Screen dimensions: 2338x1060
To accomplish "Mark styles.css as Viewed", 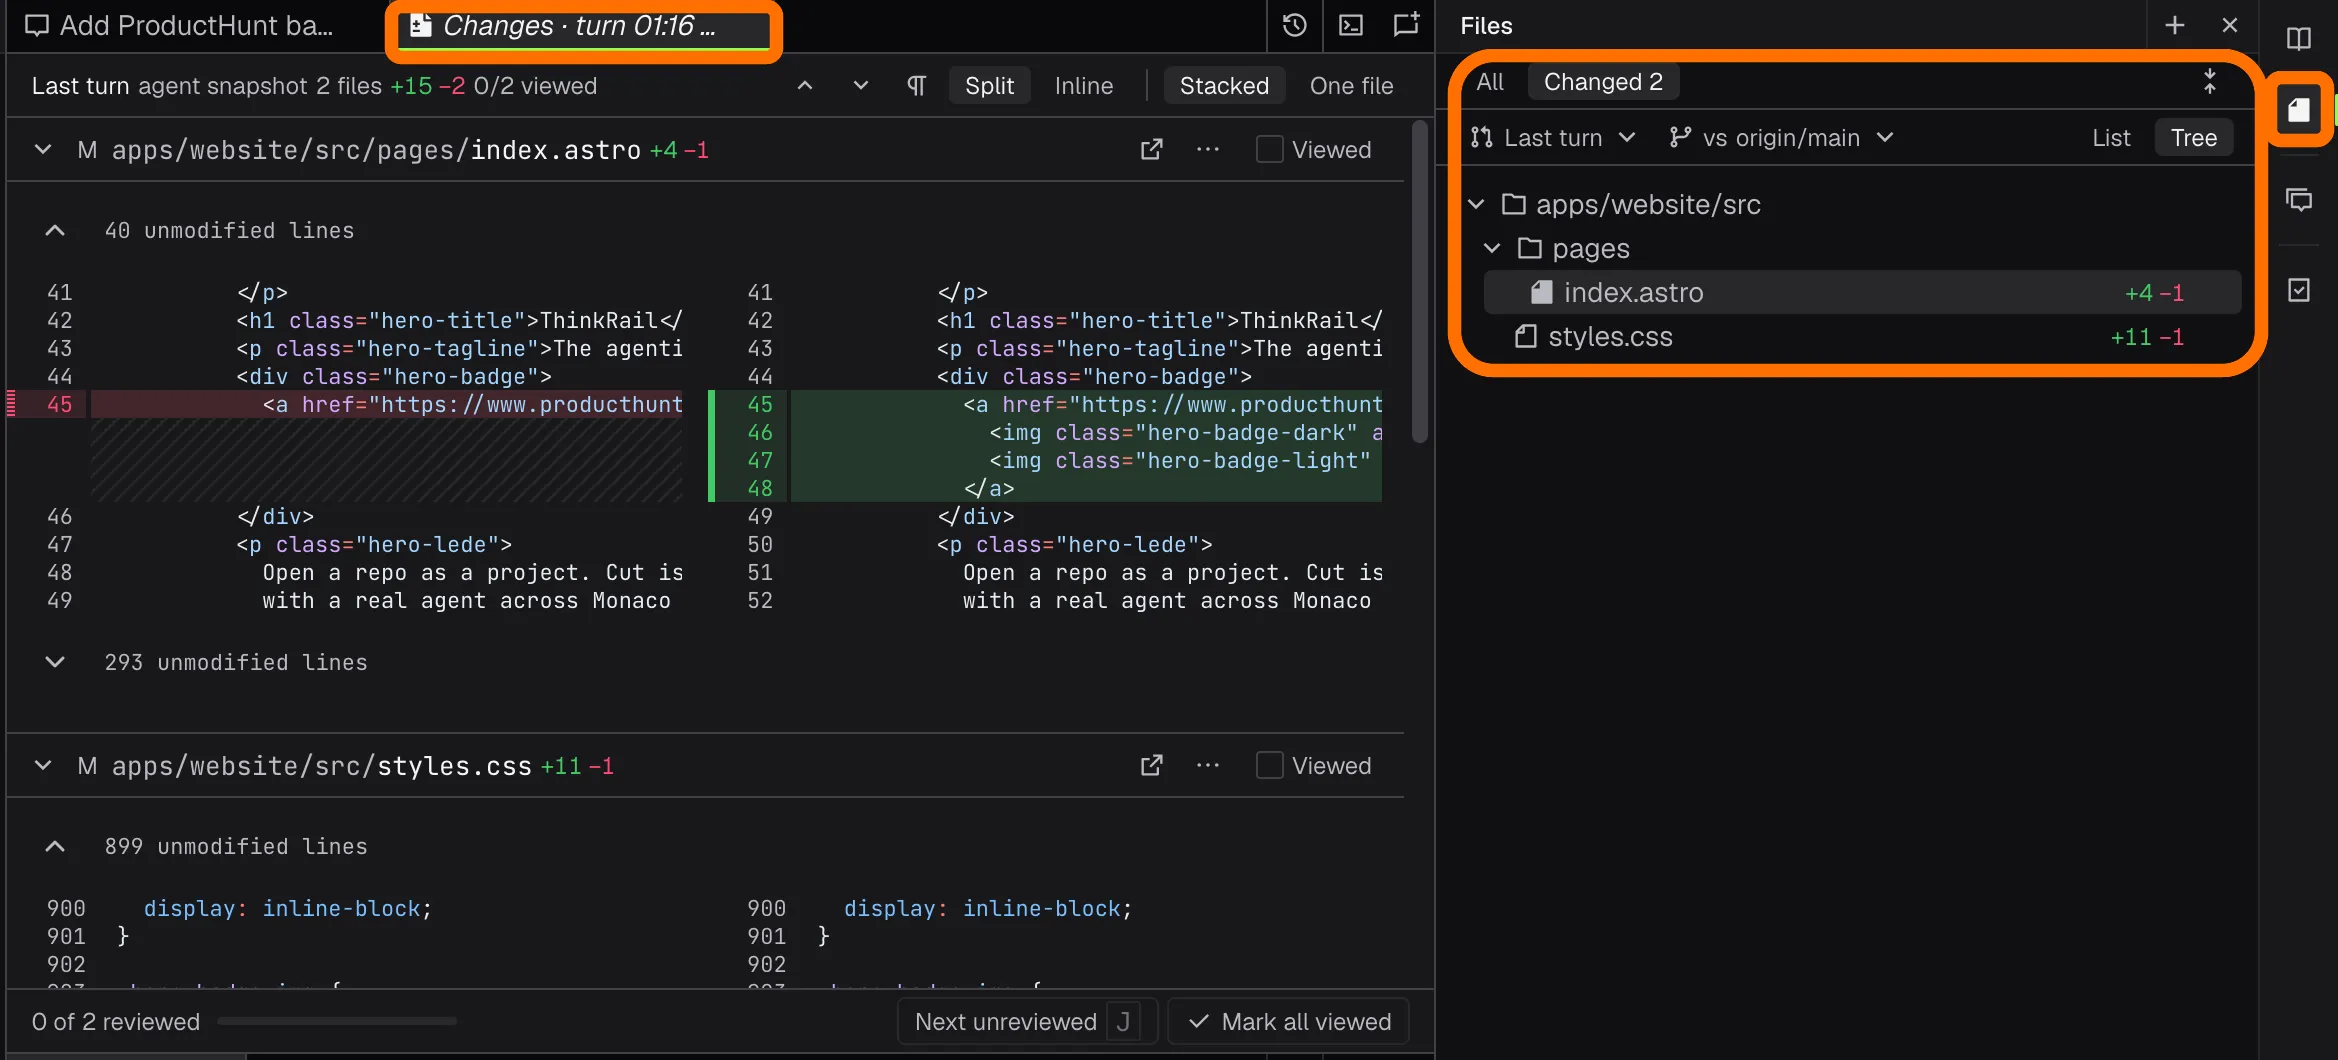I will (1270, 766).
